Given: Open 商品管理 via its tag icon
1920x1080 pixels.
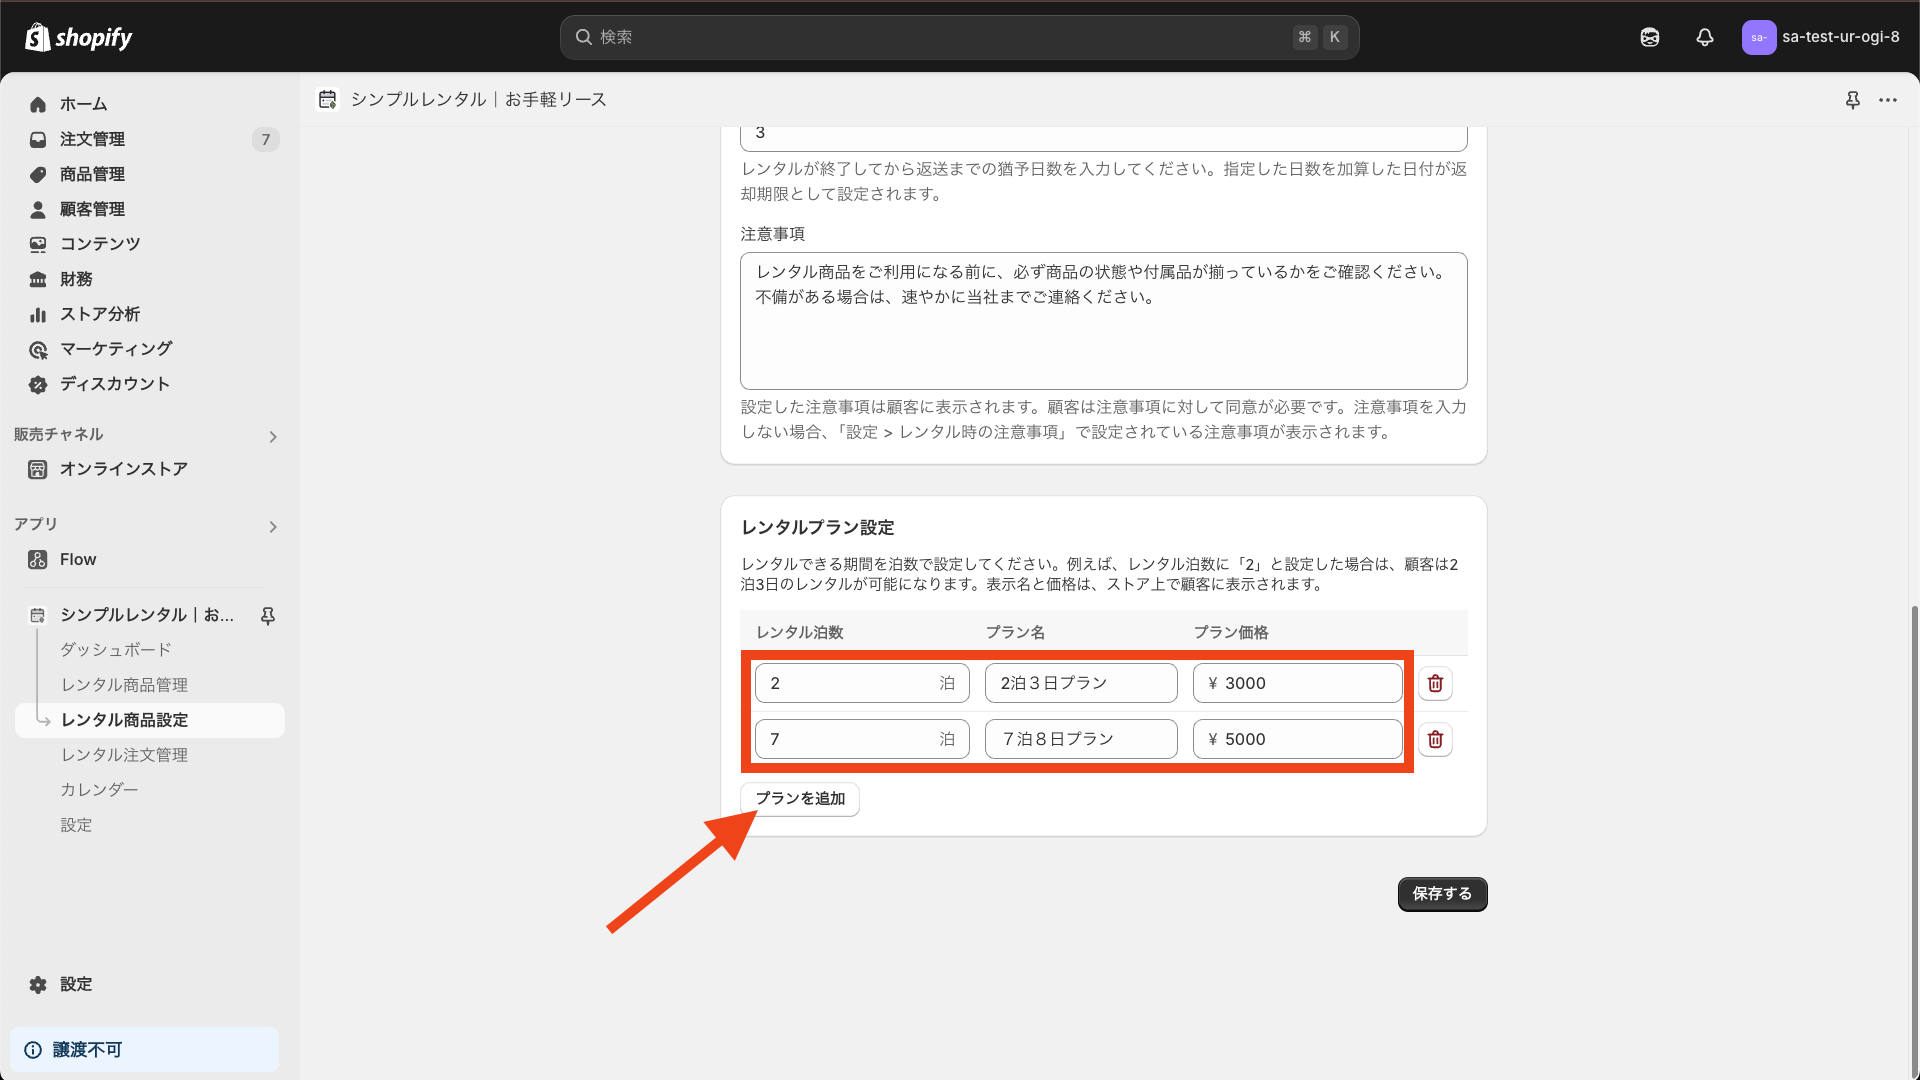Looking at the screenshot, I should [x=37, y=174].
